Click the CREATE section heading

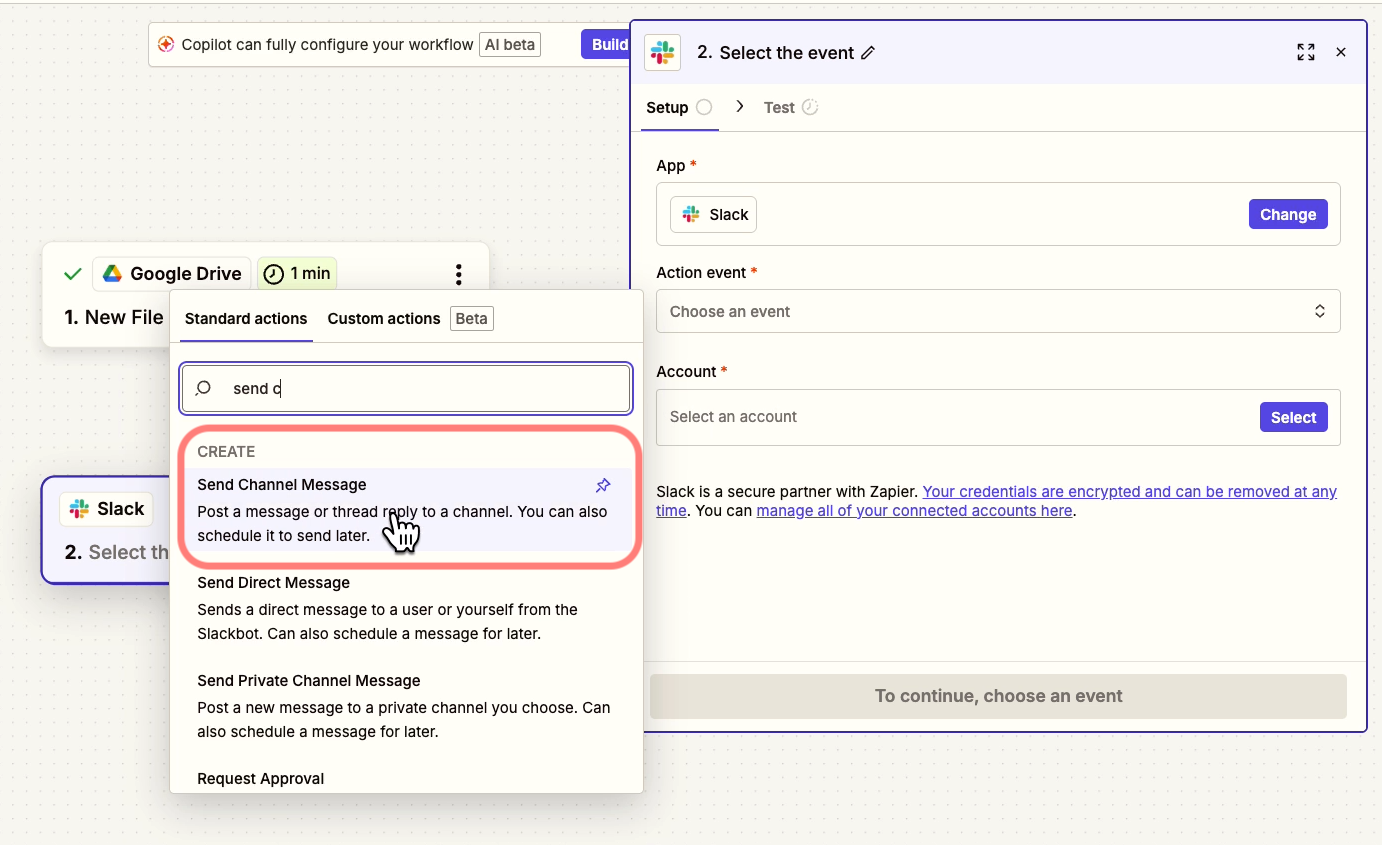pyautogui.click(x=226, y=451)
